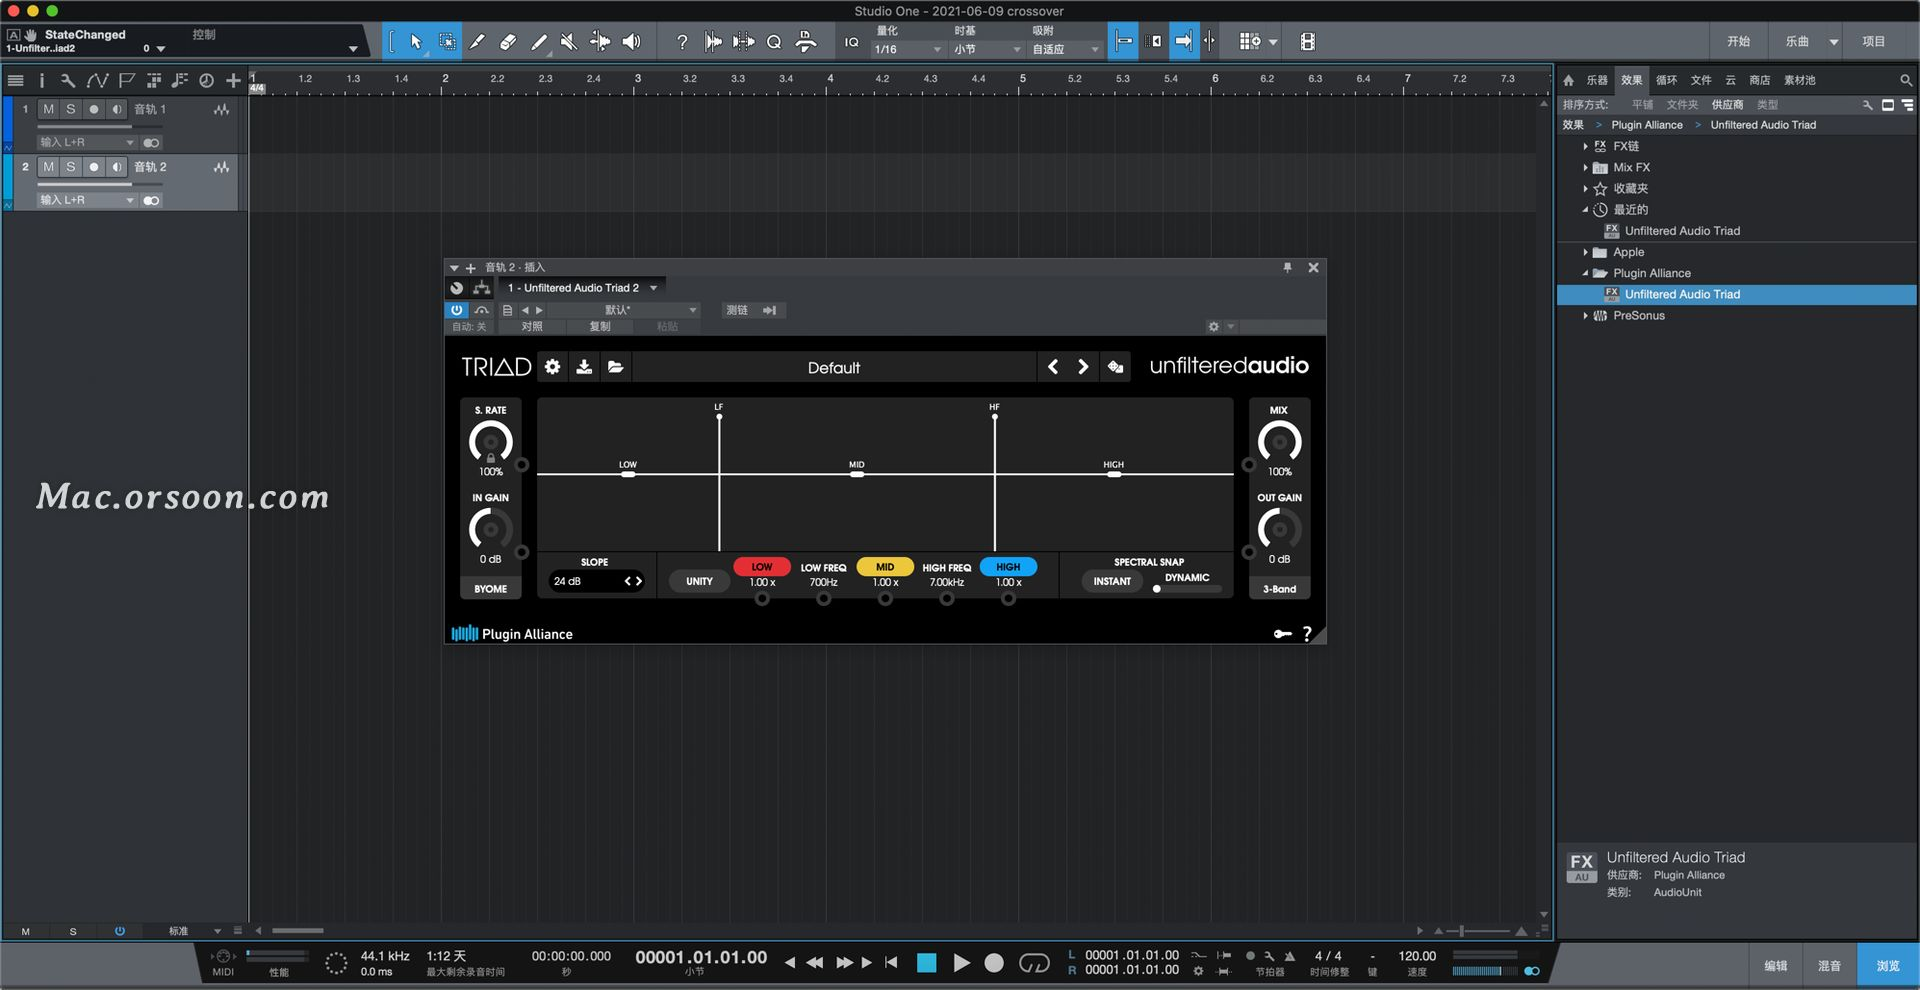This screenshot has width=1920, height=990.
Task: Click the stop button in transport
Action: [x=927, y=962]
